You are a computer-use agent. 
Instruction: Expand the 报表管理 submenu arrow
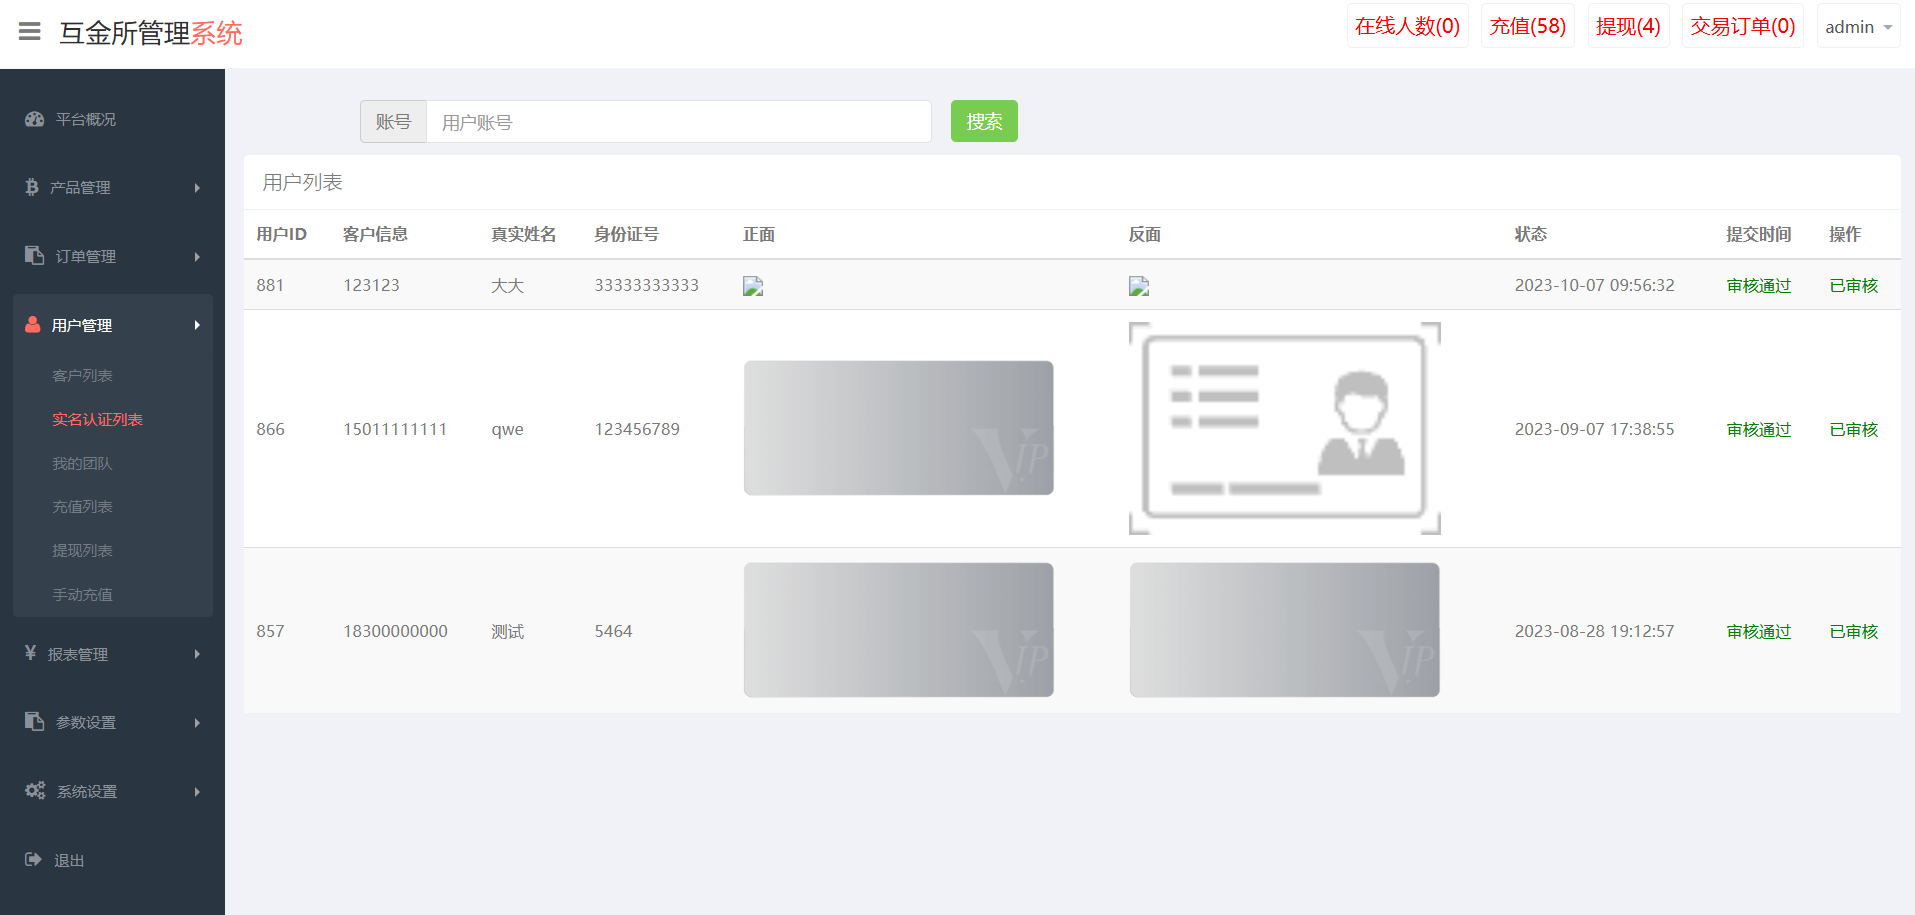[197, 654]
